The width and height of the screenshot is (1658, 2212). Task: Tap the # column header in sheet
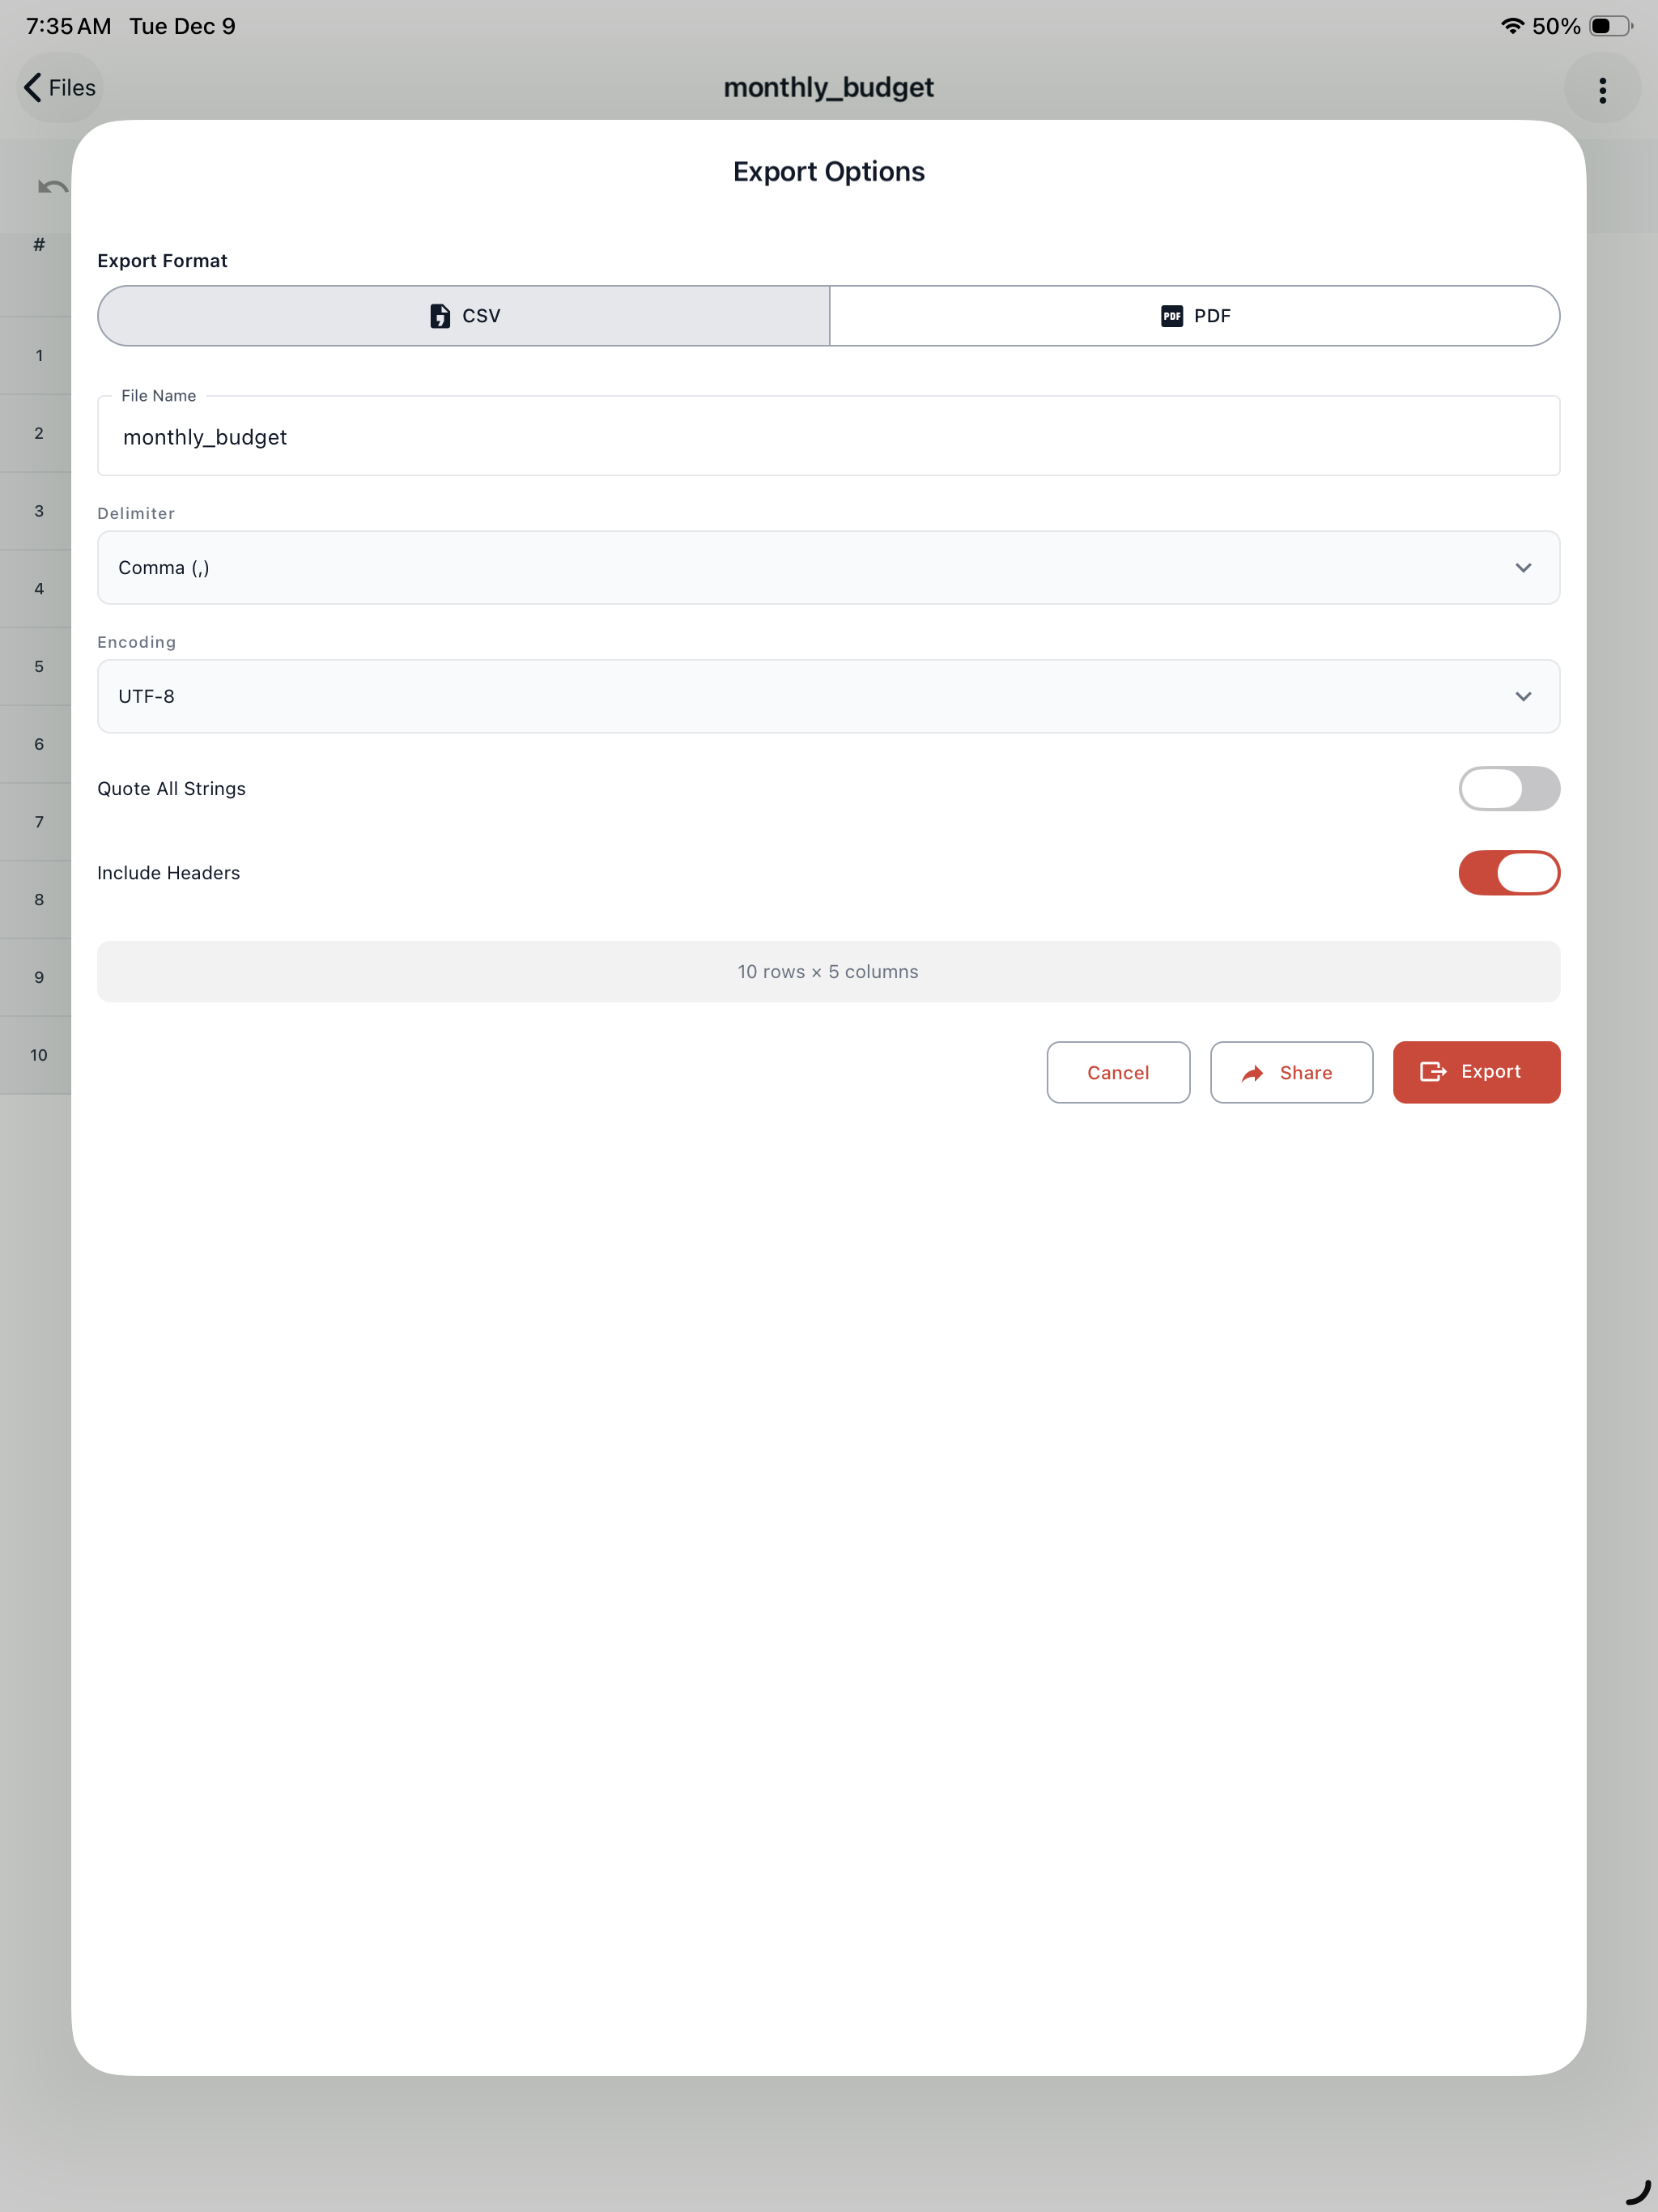click(39, 244)
